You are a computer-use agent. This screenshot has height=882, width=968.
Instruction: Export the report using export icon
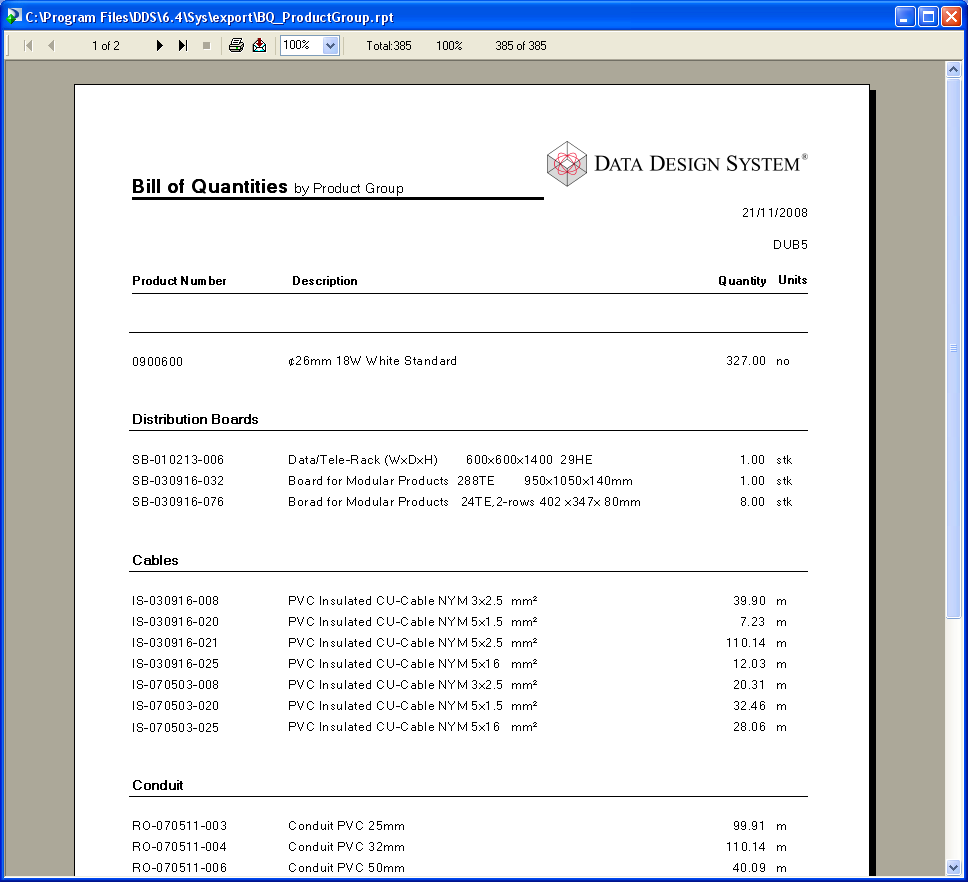coord(259,45)
